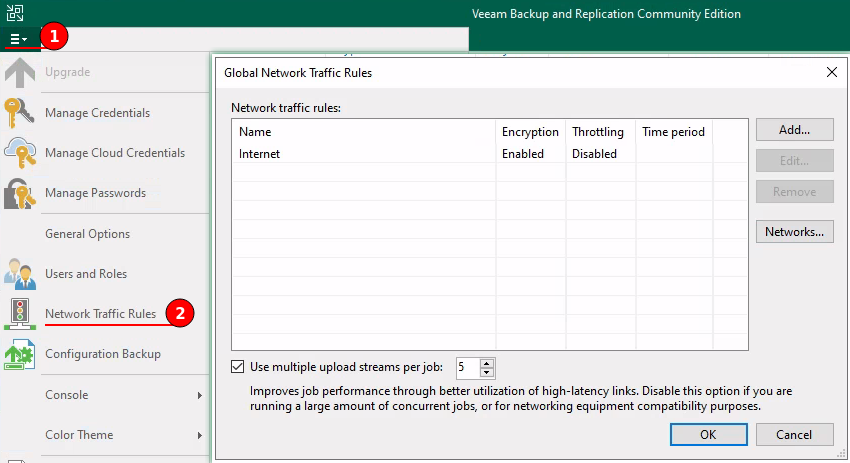Click the Veeam app icon in title bar
The image size is (850, 463).
tap(15, 12)
